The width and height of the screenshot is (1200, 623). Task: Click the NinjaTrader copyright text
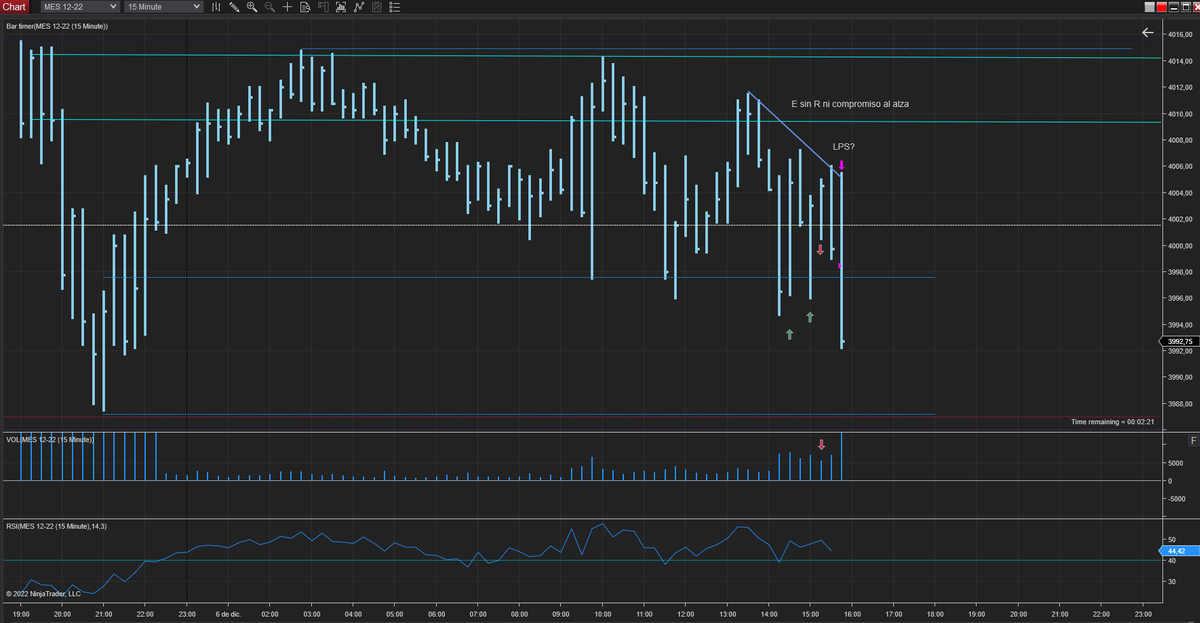click(x=42, y=593)
